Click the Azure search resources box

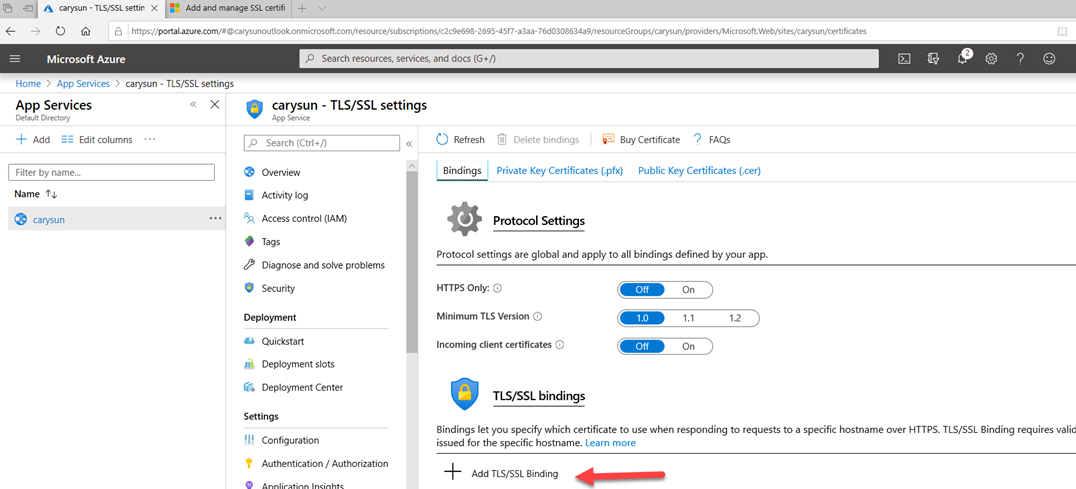(589, 59)
